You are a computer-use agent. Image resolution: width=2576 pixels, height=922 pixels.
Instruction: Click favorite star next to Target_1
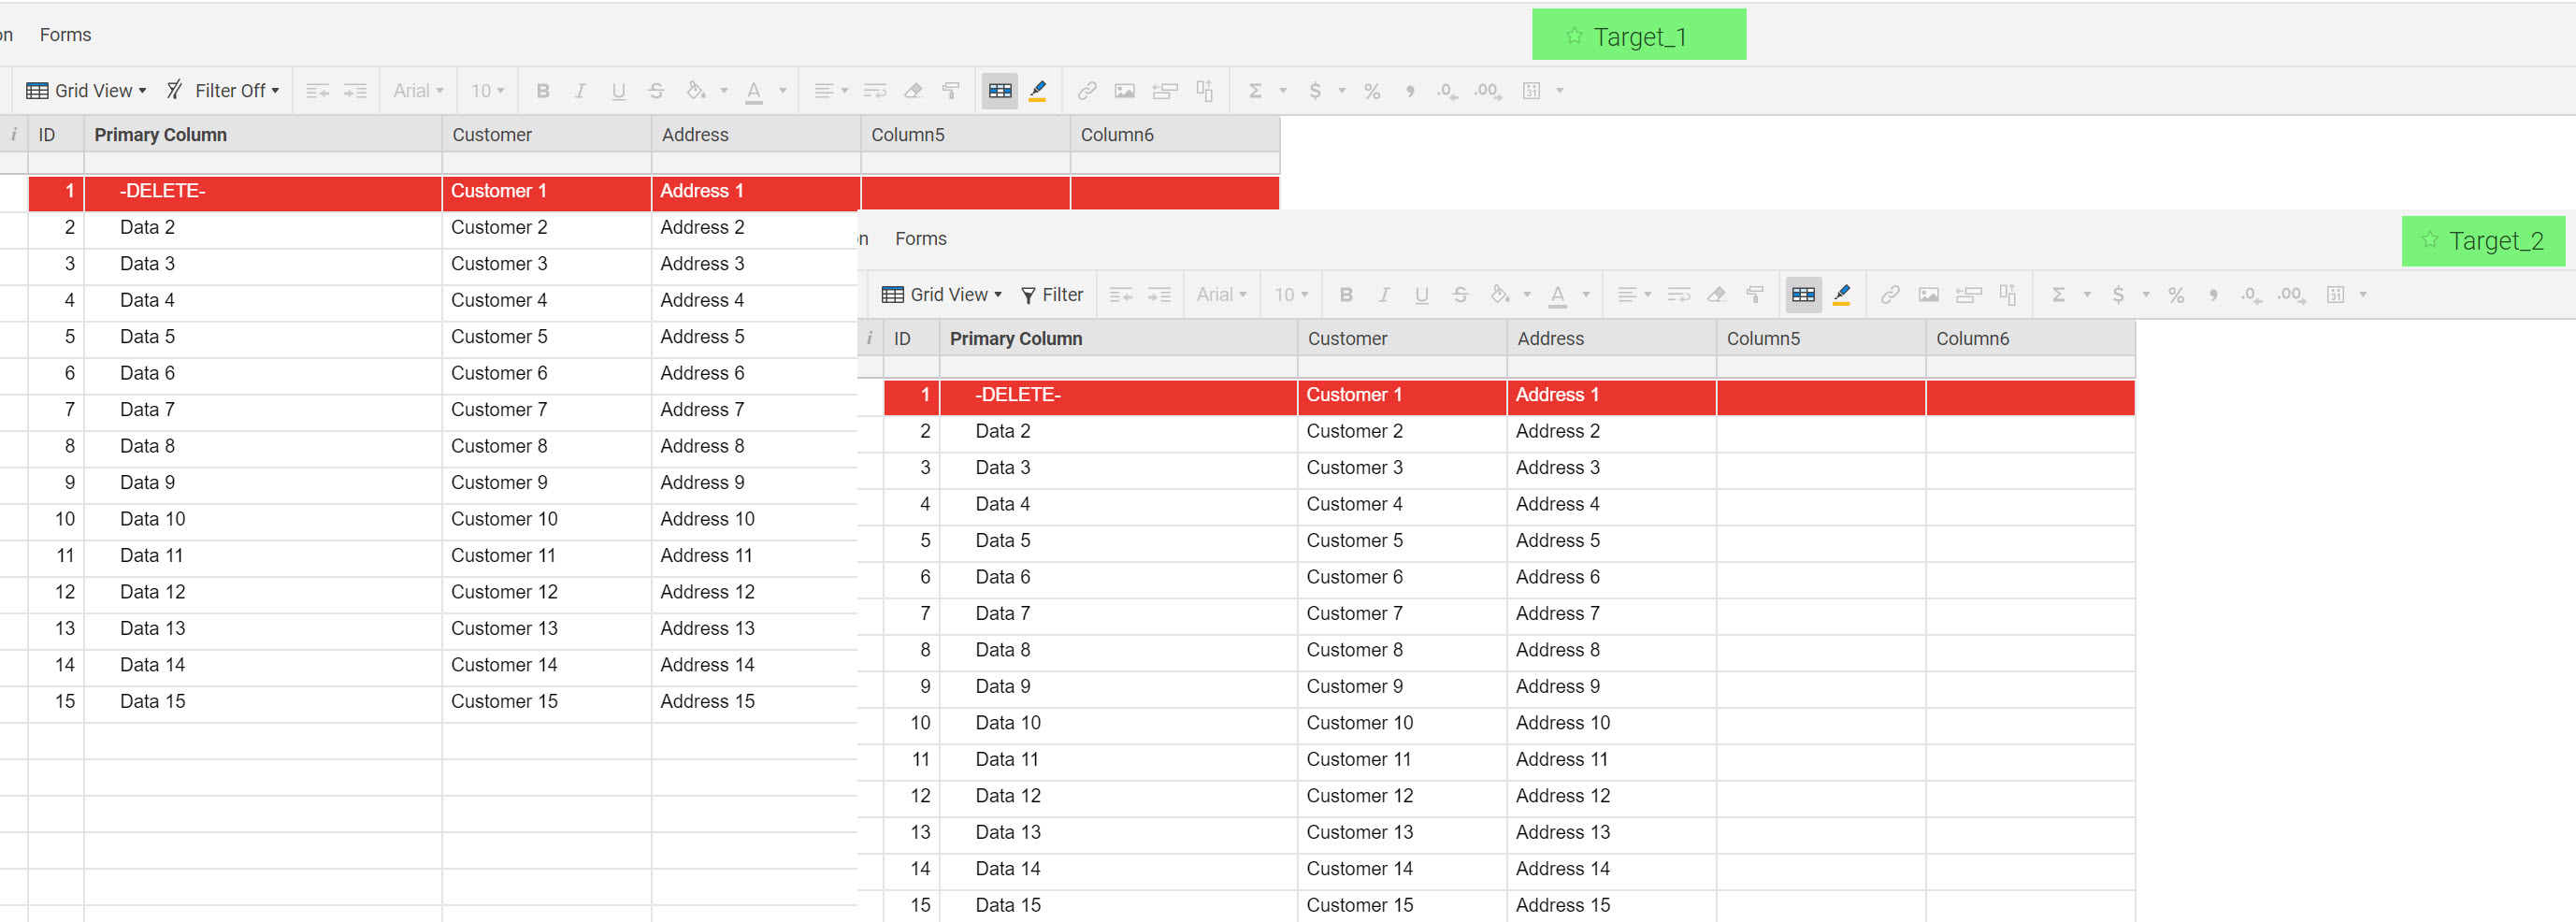[1574, 36]
